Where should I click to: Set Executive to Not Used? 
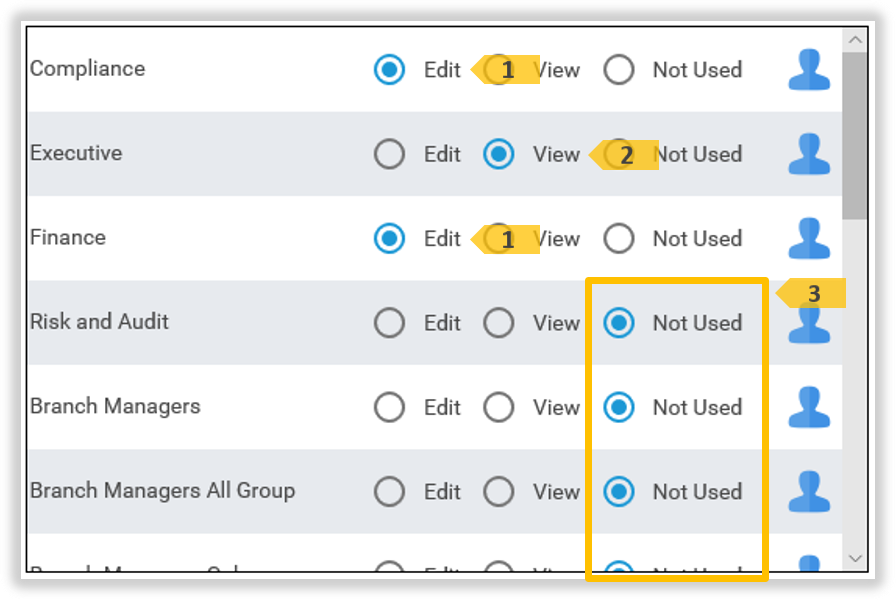coord(619,154)
